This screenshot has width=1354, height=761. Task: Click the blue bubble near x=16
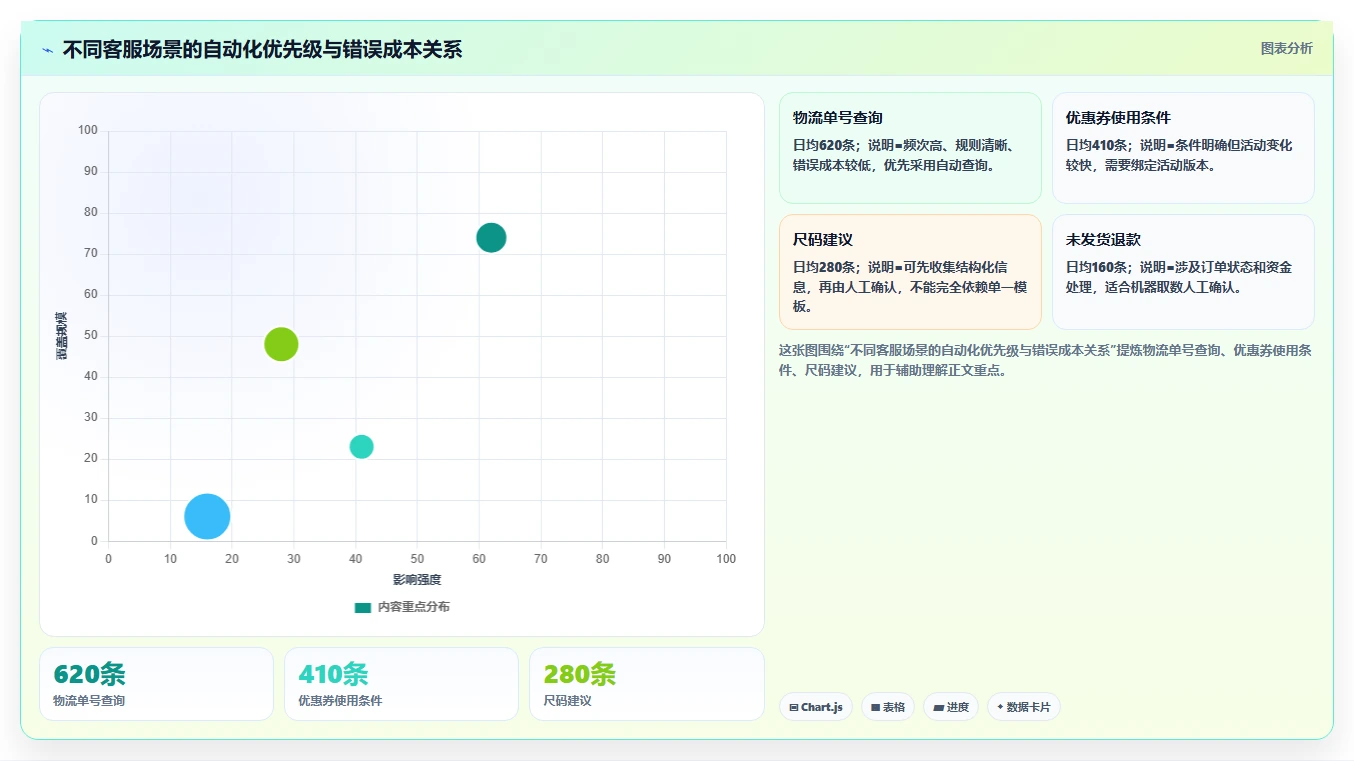tap(207, 517)
